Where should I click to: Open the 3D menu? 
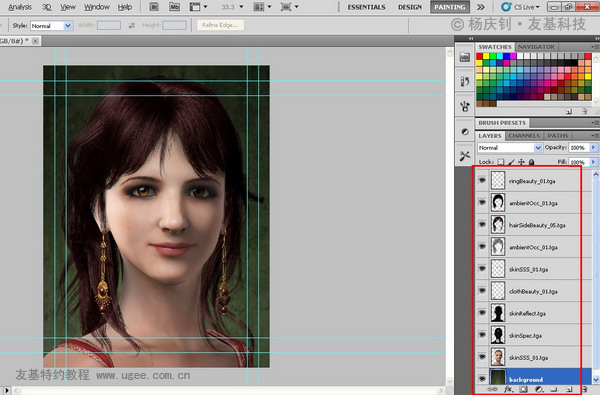pos(47,7)
